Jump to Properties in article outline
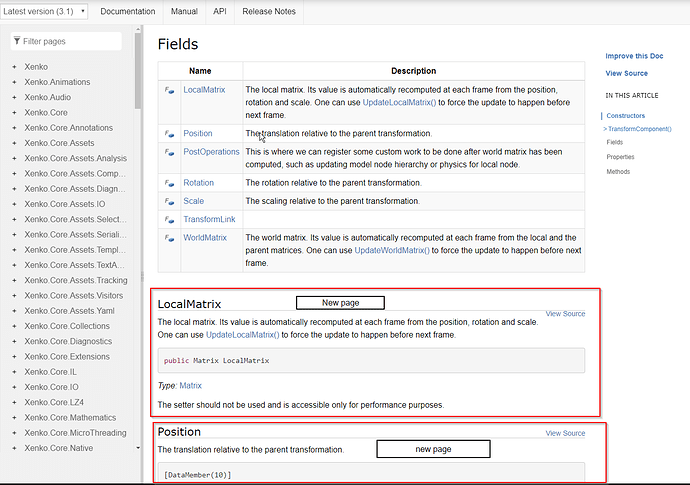This screenshot has width=690, height=485. tap(620, 157)
